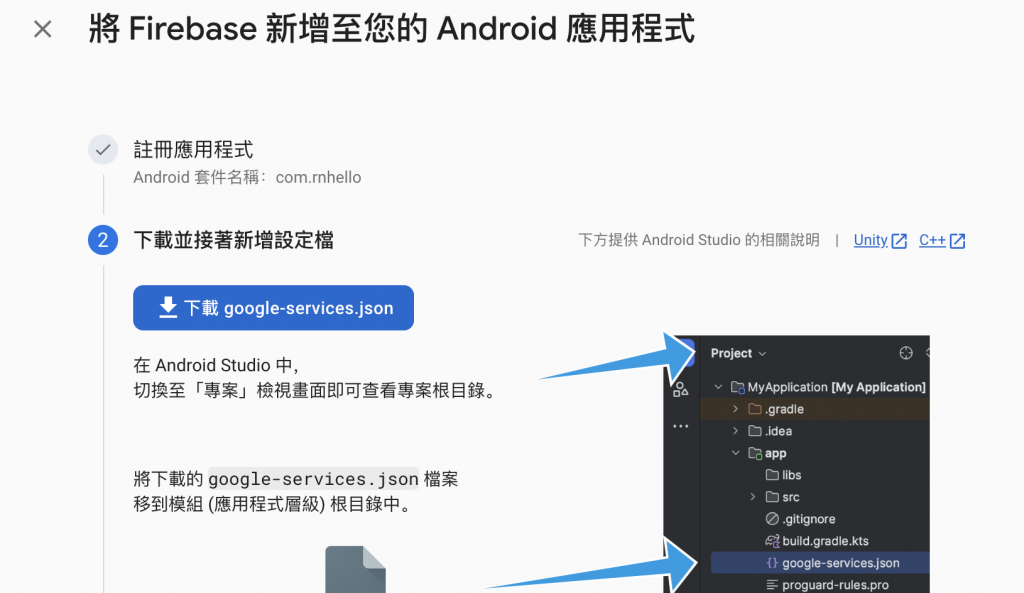Click the completed step checkmark icon
This screenshot has height=593, width=1024.
click(103, 150)
